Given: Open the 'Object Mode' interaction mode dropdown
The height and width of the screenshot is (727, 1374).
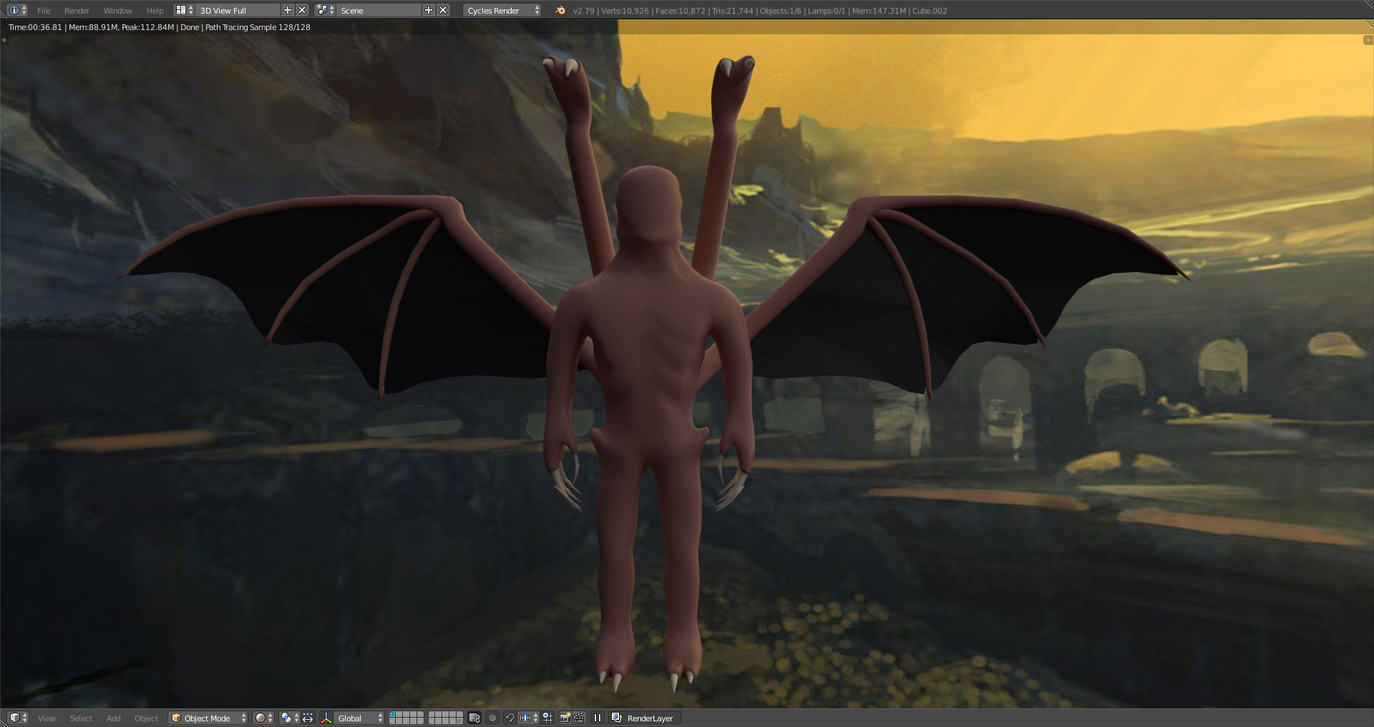Looking at the screenshot, I should click(208, 718).
